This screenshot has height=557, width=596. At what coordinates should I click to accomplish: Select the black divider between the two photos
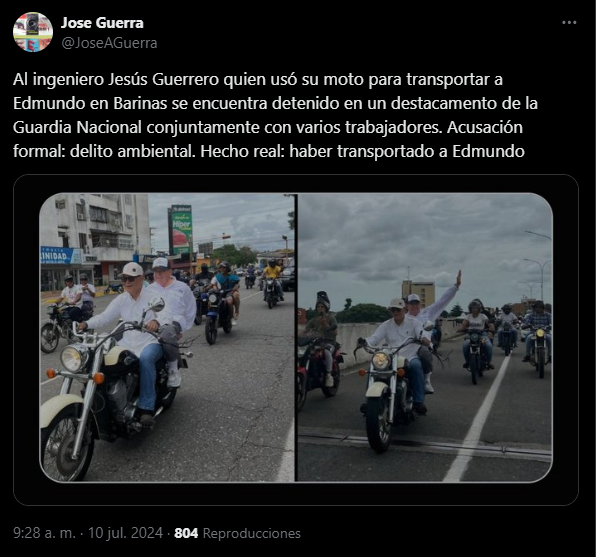(x=296, y=338)
